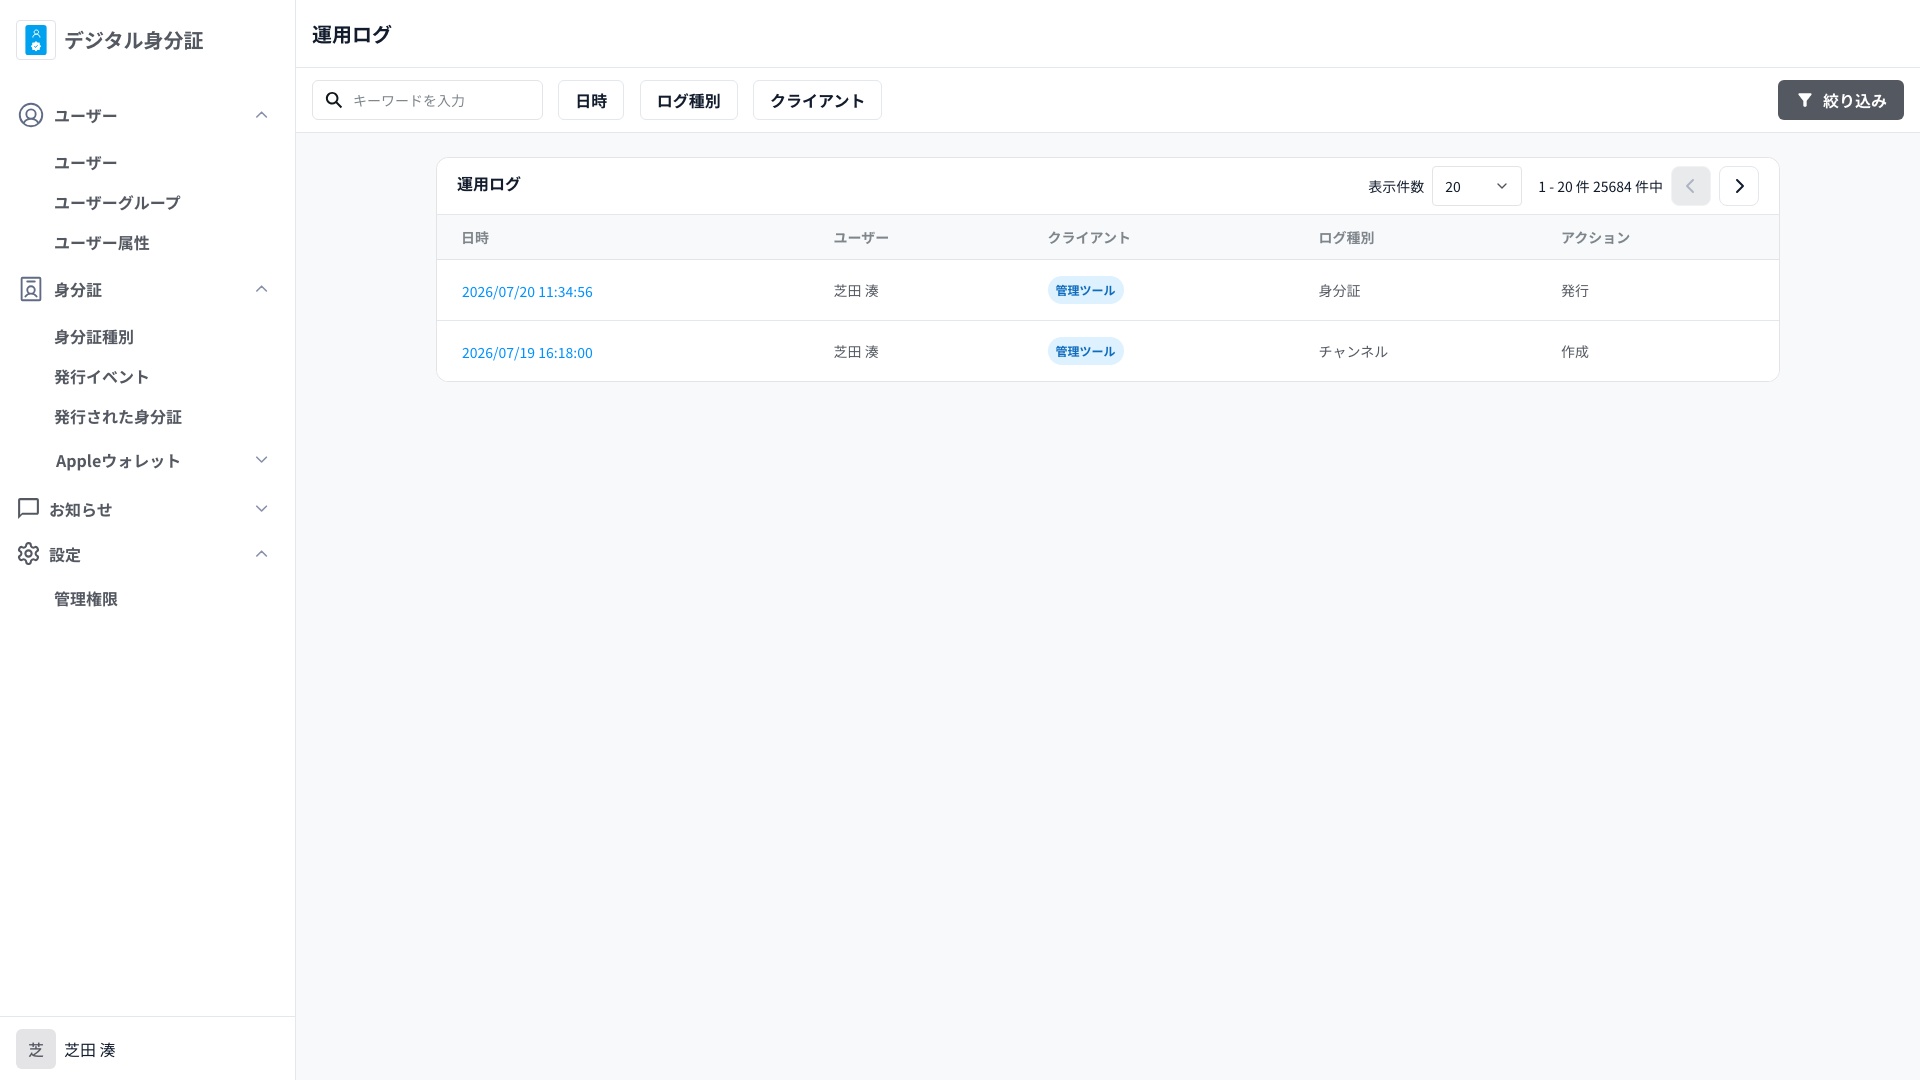Collapse the 身分証 sidebar section
Image resolution: width=1920 pixels, height=1080 pixels.
(262, 289)
